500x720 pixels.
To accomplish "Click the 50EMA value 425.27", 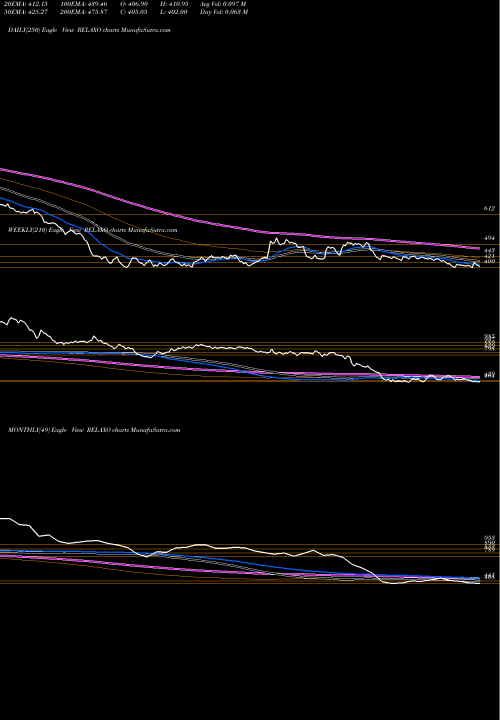I will tap(25, 12).
